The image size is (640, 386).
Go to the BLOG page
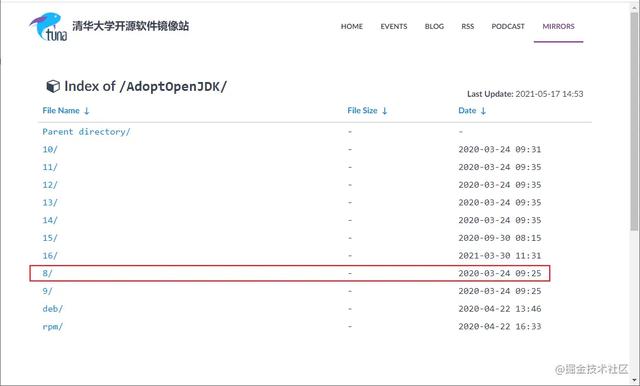tap(434, 27)
